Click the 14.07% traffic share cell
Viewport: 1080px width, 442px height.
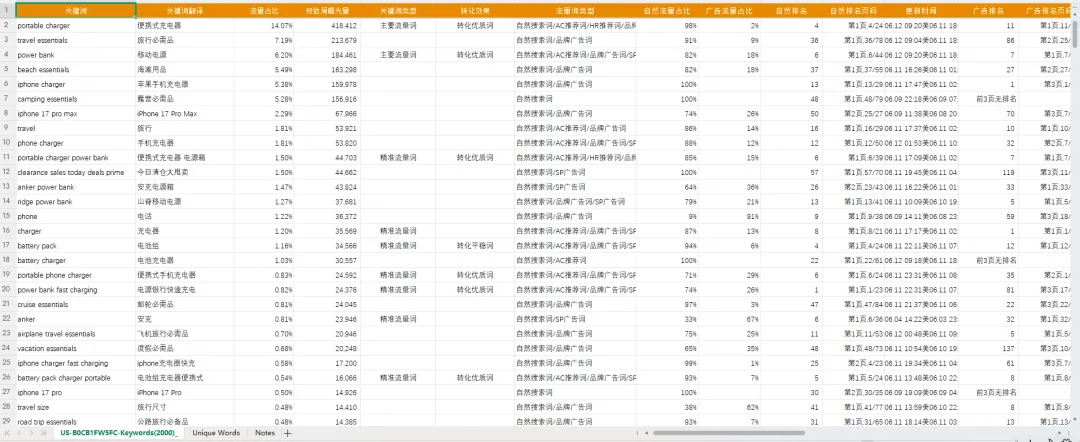(264, 25)
